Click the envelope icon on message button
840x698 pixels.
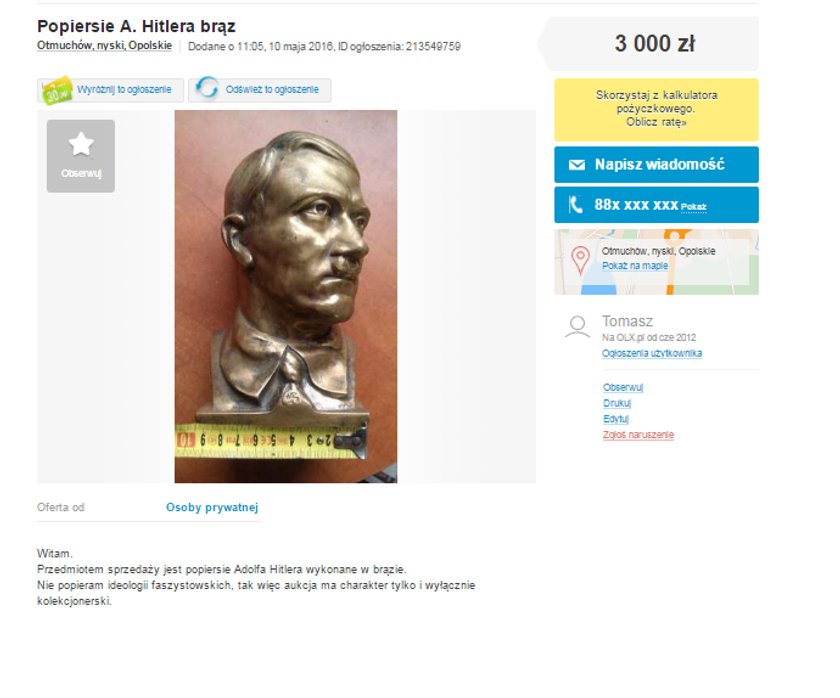[x=576, y=164]
